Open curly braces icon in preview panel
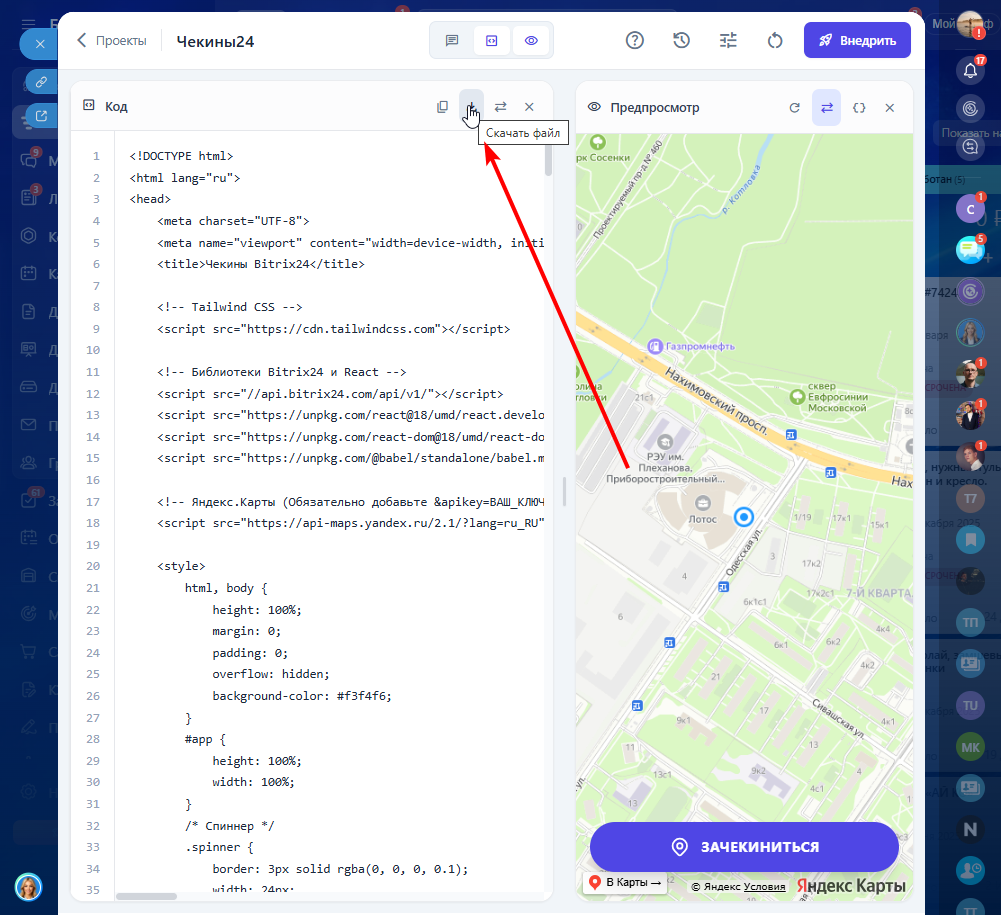This screenshot has height=915, width=1001. click(x=859, y=108)
